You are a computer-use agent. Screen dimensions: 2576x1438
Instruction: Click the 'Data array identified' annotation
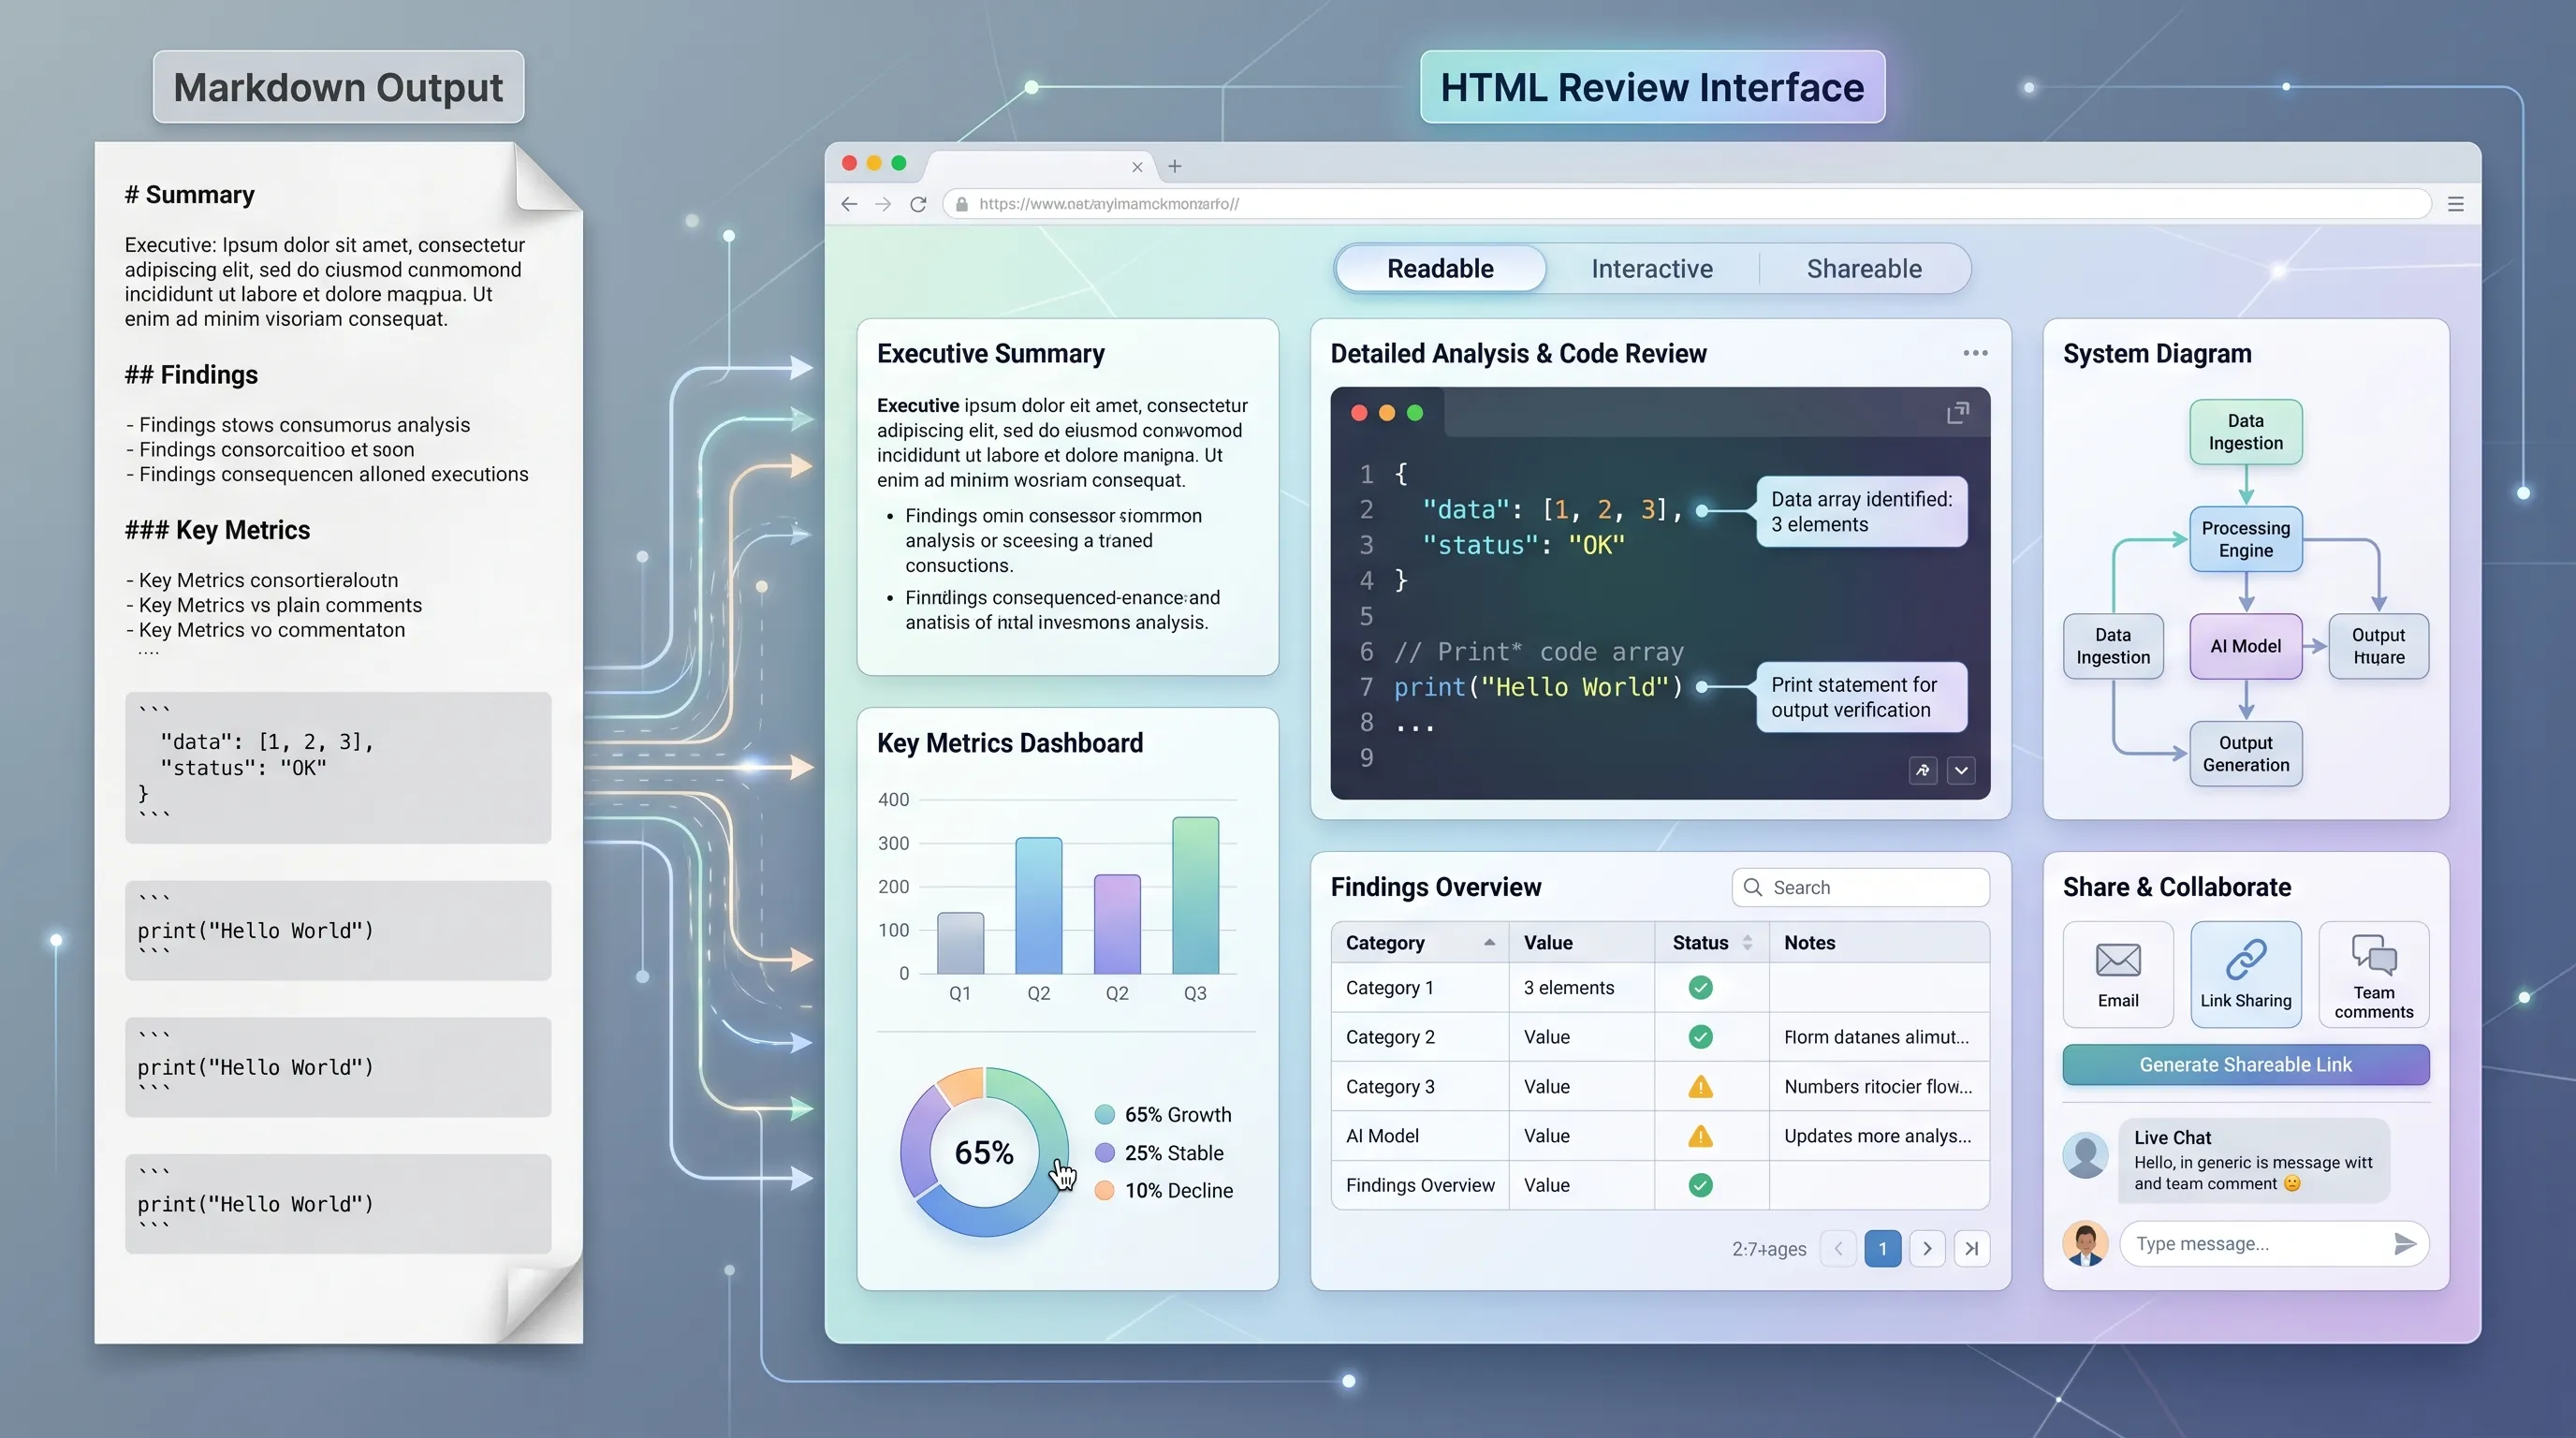click(x=1862, y=511)
